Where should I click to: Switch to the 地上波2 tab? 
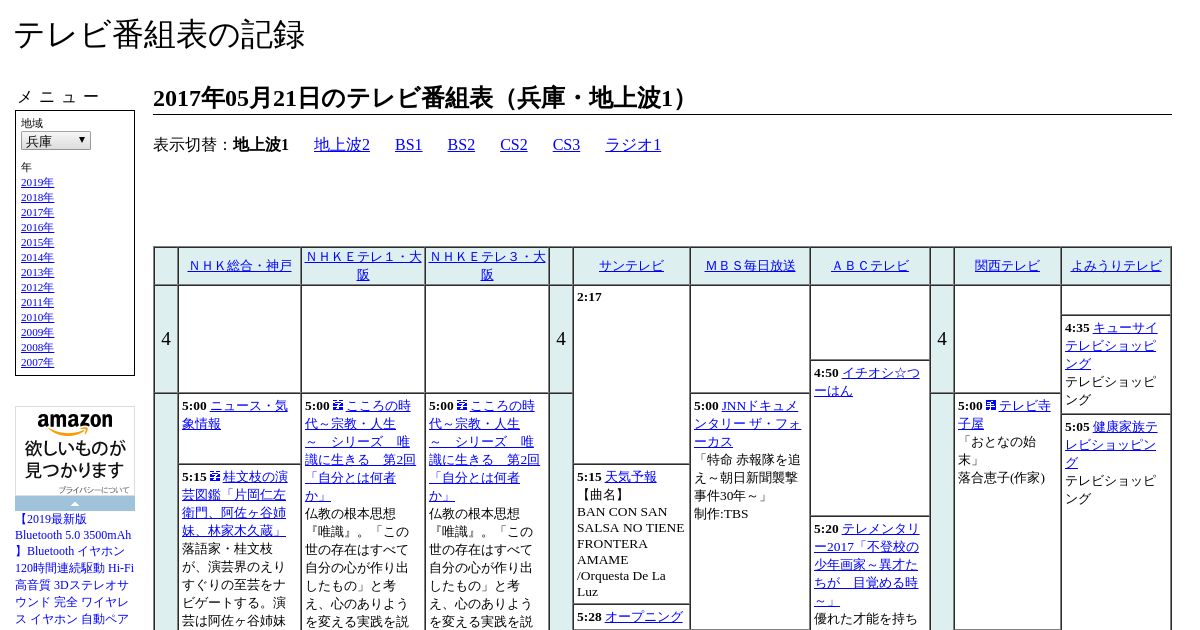click(342, 145)
